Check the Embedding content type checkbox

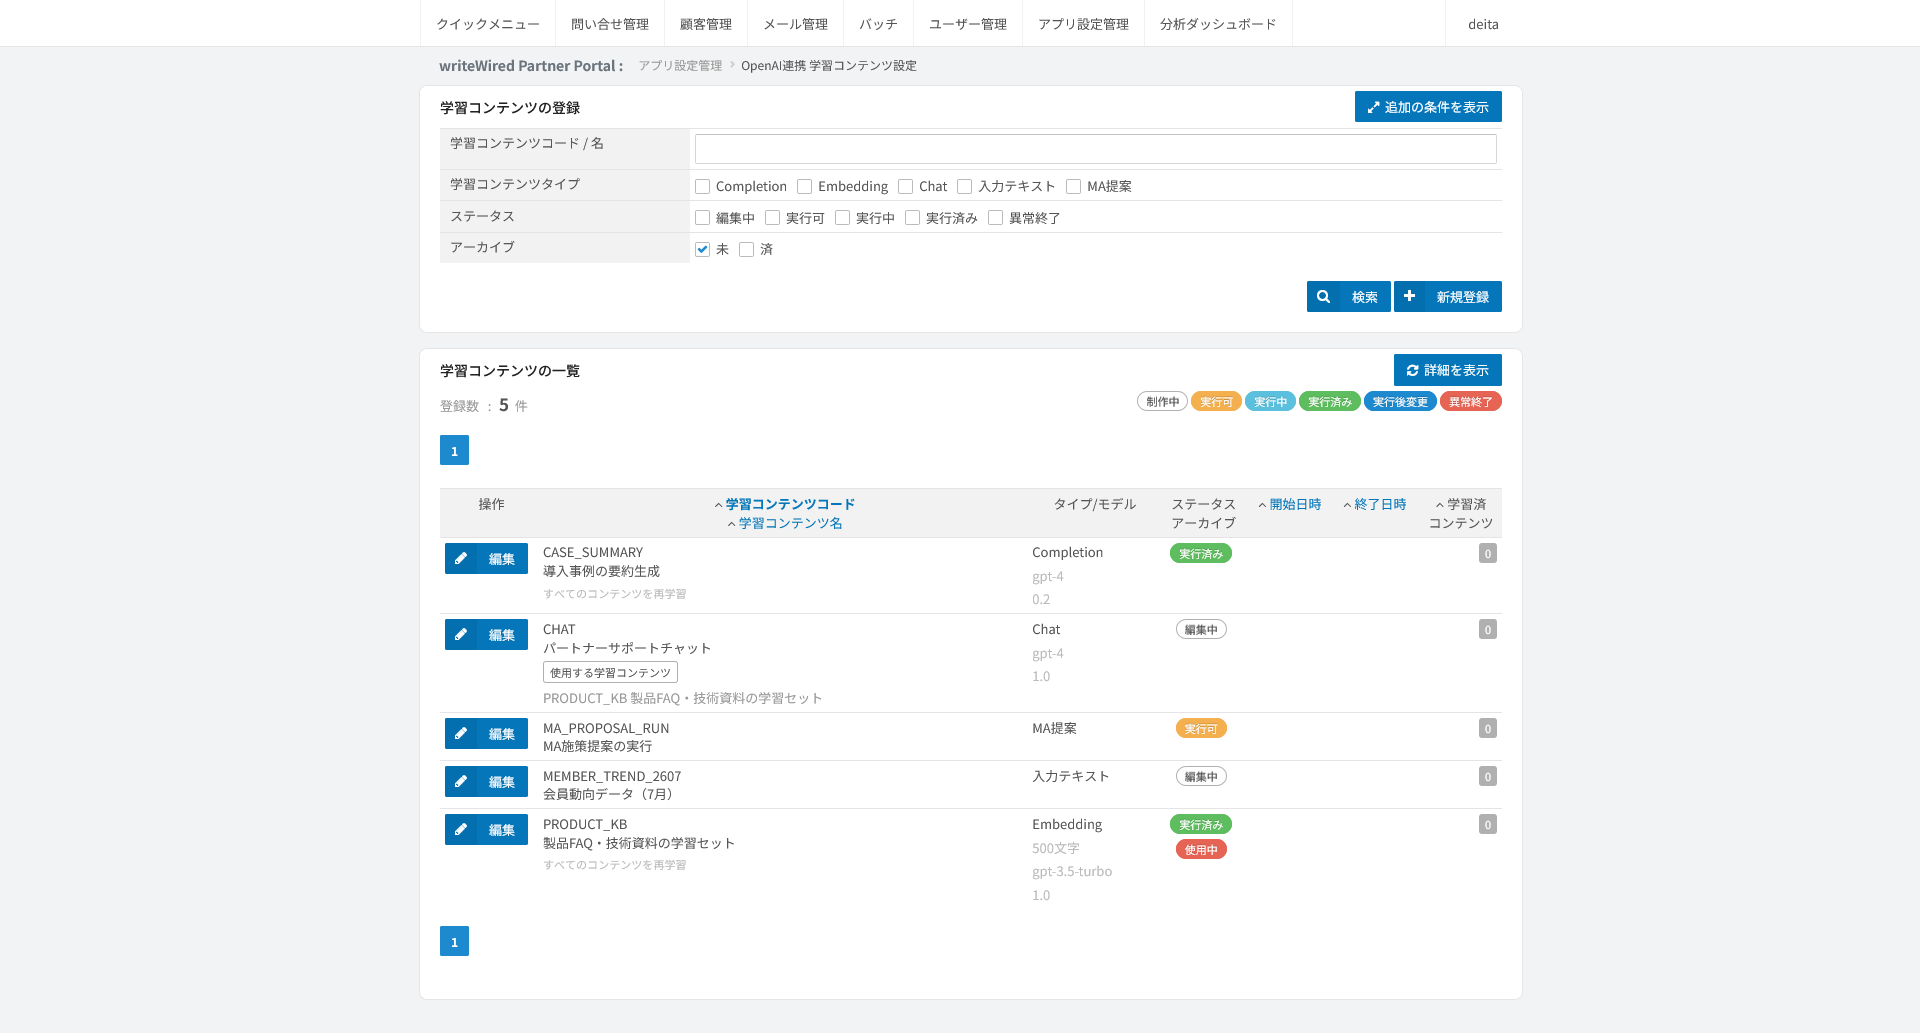tap(804, 186)
